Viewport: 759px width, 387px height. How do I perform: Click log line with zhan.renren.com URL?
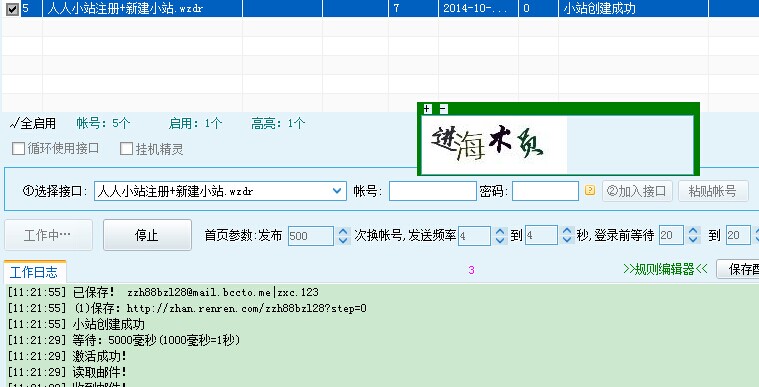(187, 308)
